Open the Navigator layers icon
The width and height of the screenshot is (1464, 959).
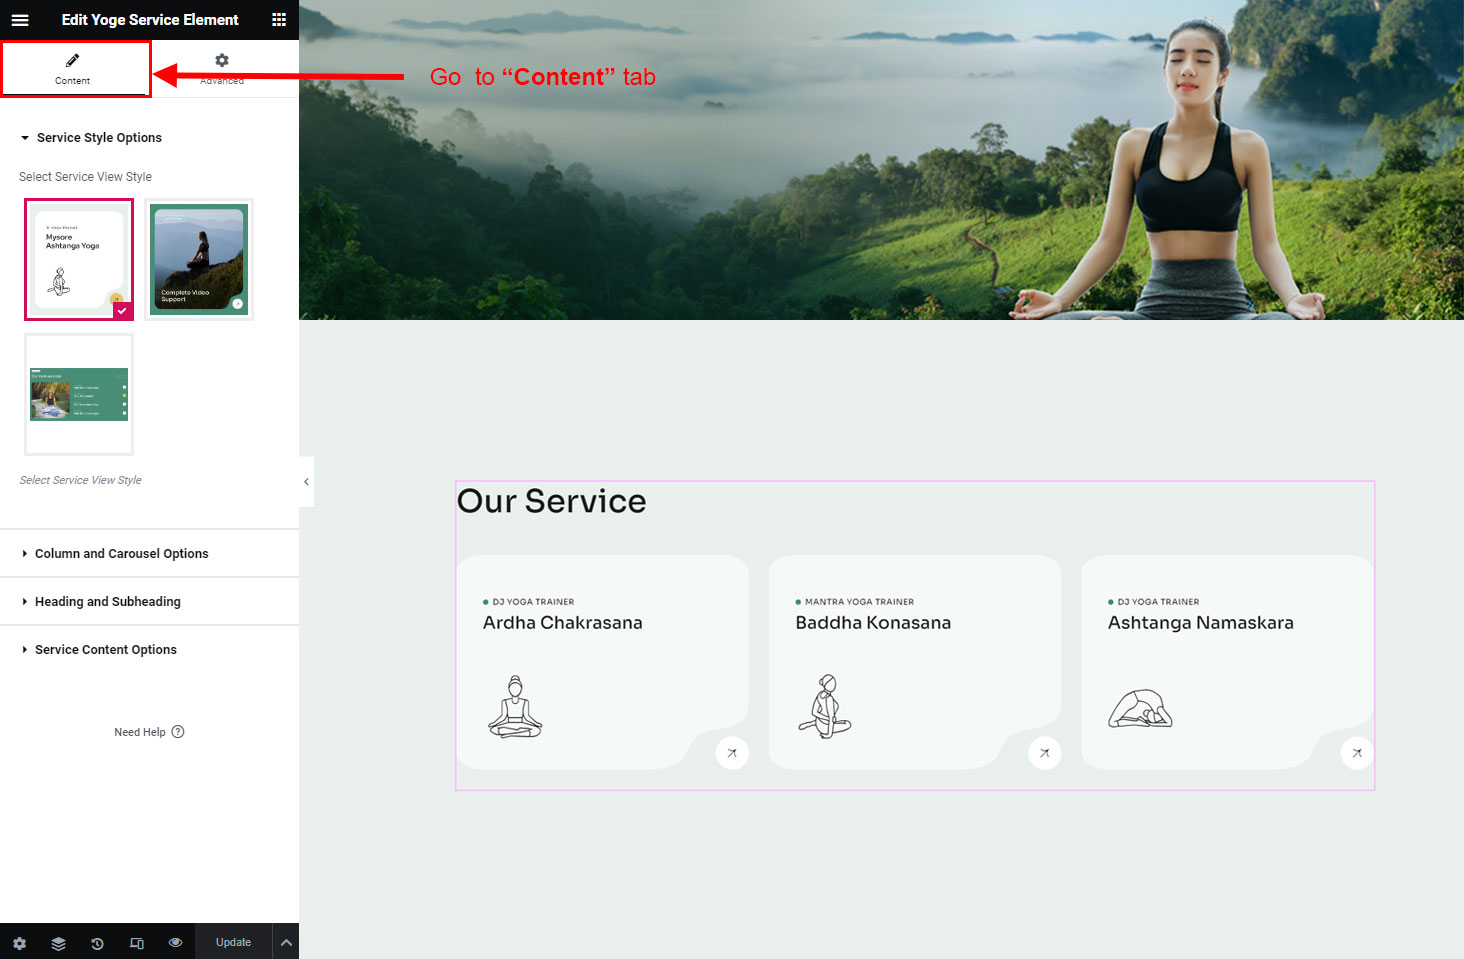[x=58, y=943]
